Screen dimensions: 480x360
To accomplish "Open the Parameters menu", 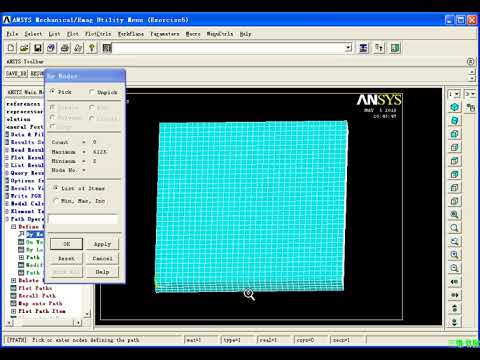I will 165,34.
